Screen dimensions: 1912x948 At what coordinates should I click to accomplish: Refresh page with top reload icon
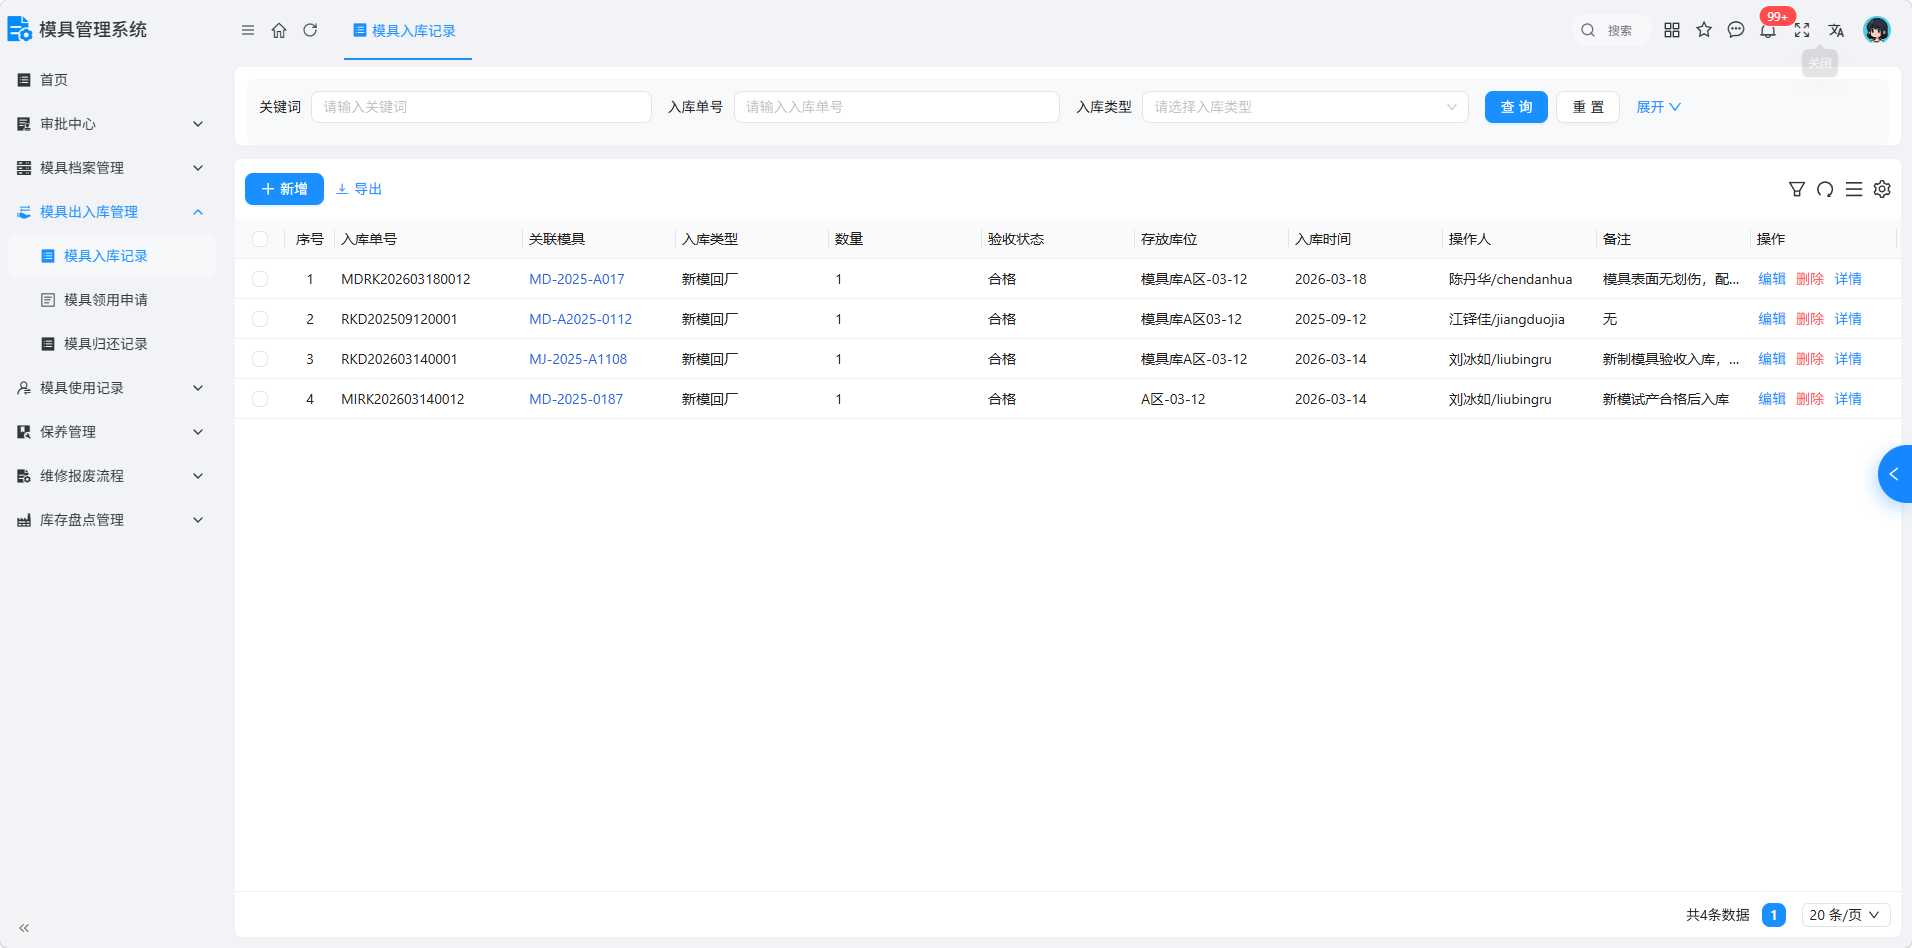tap(310, 30)
